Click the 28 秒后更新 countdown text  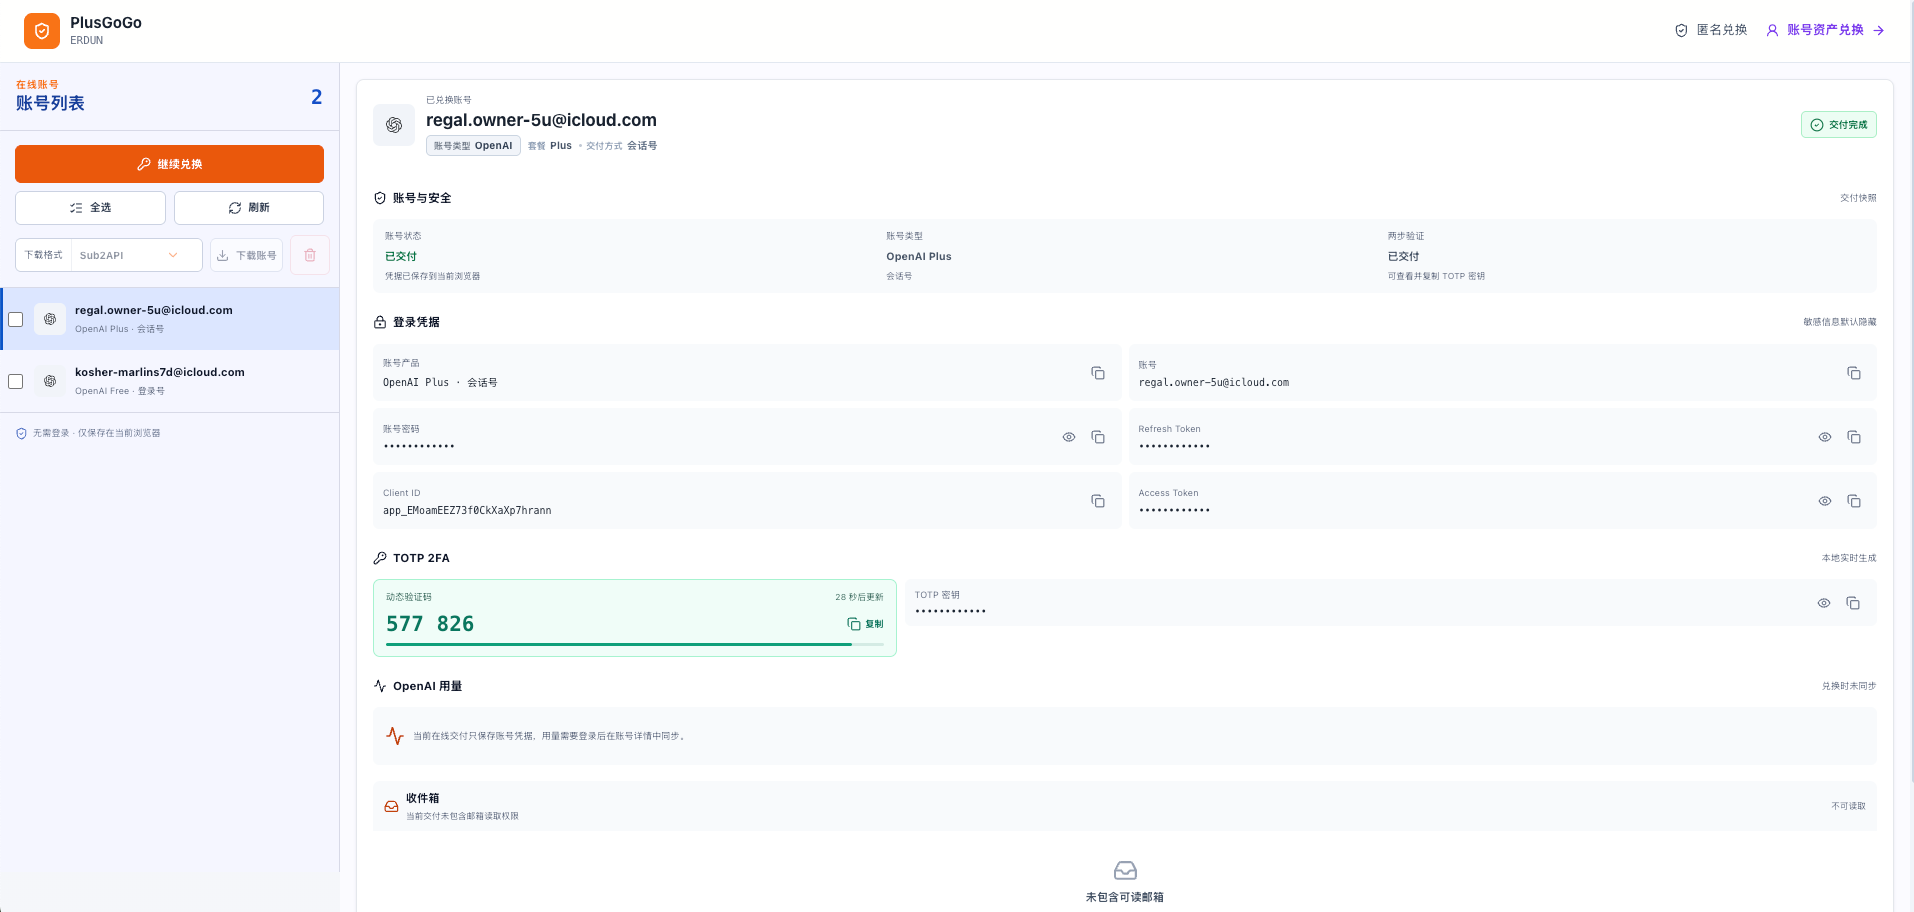(859, 597)
